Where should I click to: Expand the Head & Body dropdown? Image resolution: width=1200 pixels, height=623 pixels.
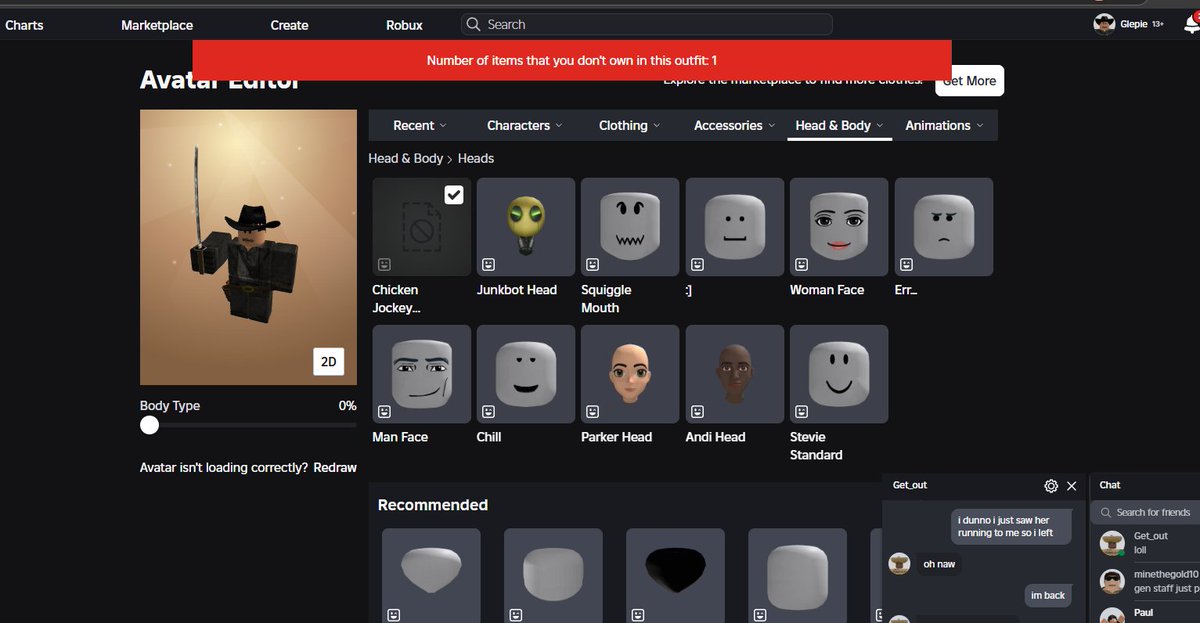click(840, 125)
